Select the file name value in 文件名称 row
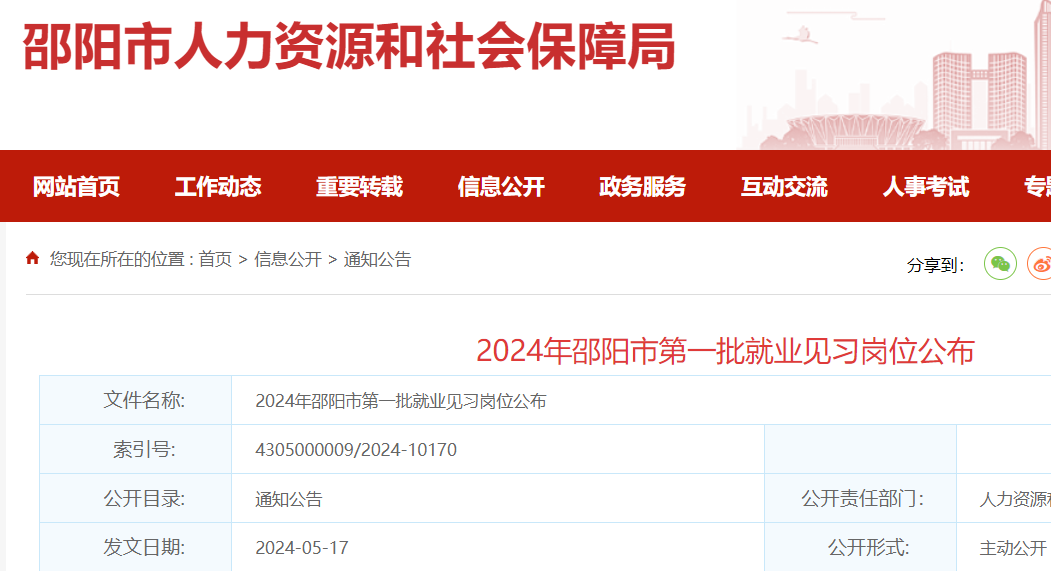The image size is (1051, 571). point(401,401)
